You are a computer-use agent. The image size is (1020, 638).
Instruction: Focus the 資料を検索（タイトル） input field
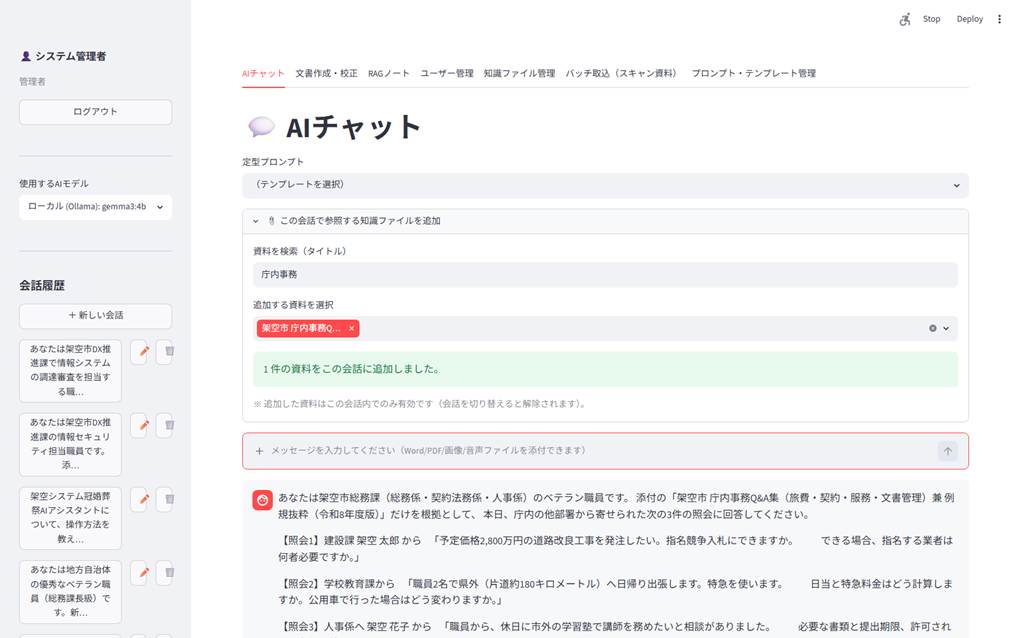click(x=605, y=274)
